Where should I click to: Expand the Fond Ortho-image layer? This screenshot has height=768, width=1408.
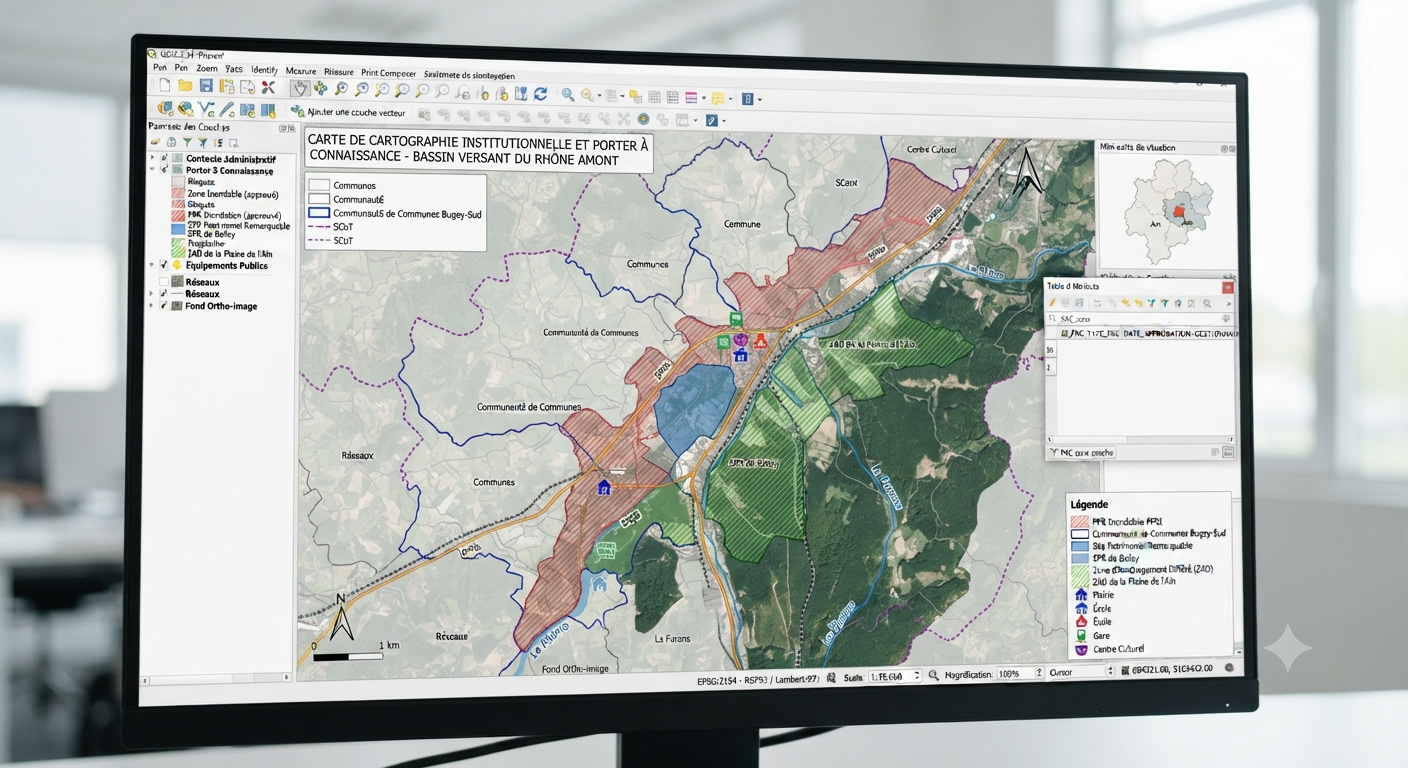click(151, 306)
